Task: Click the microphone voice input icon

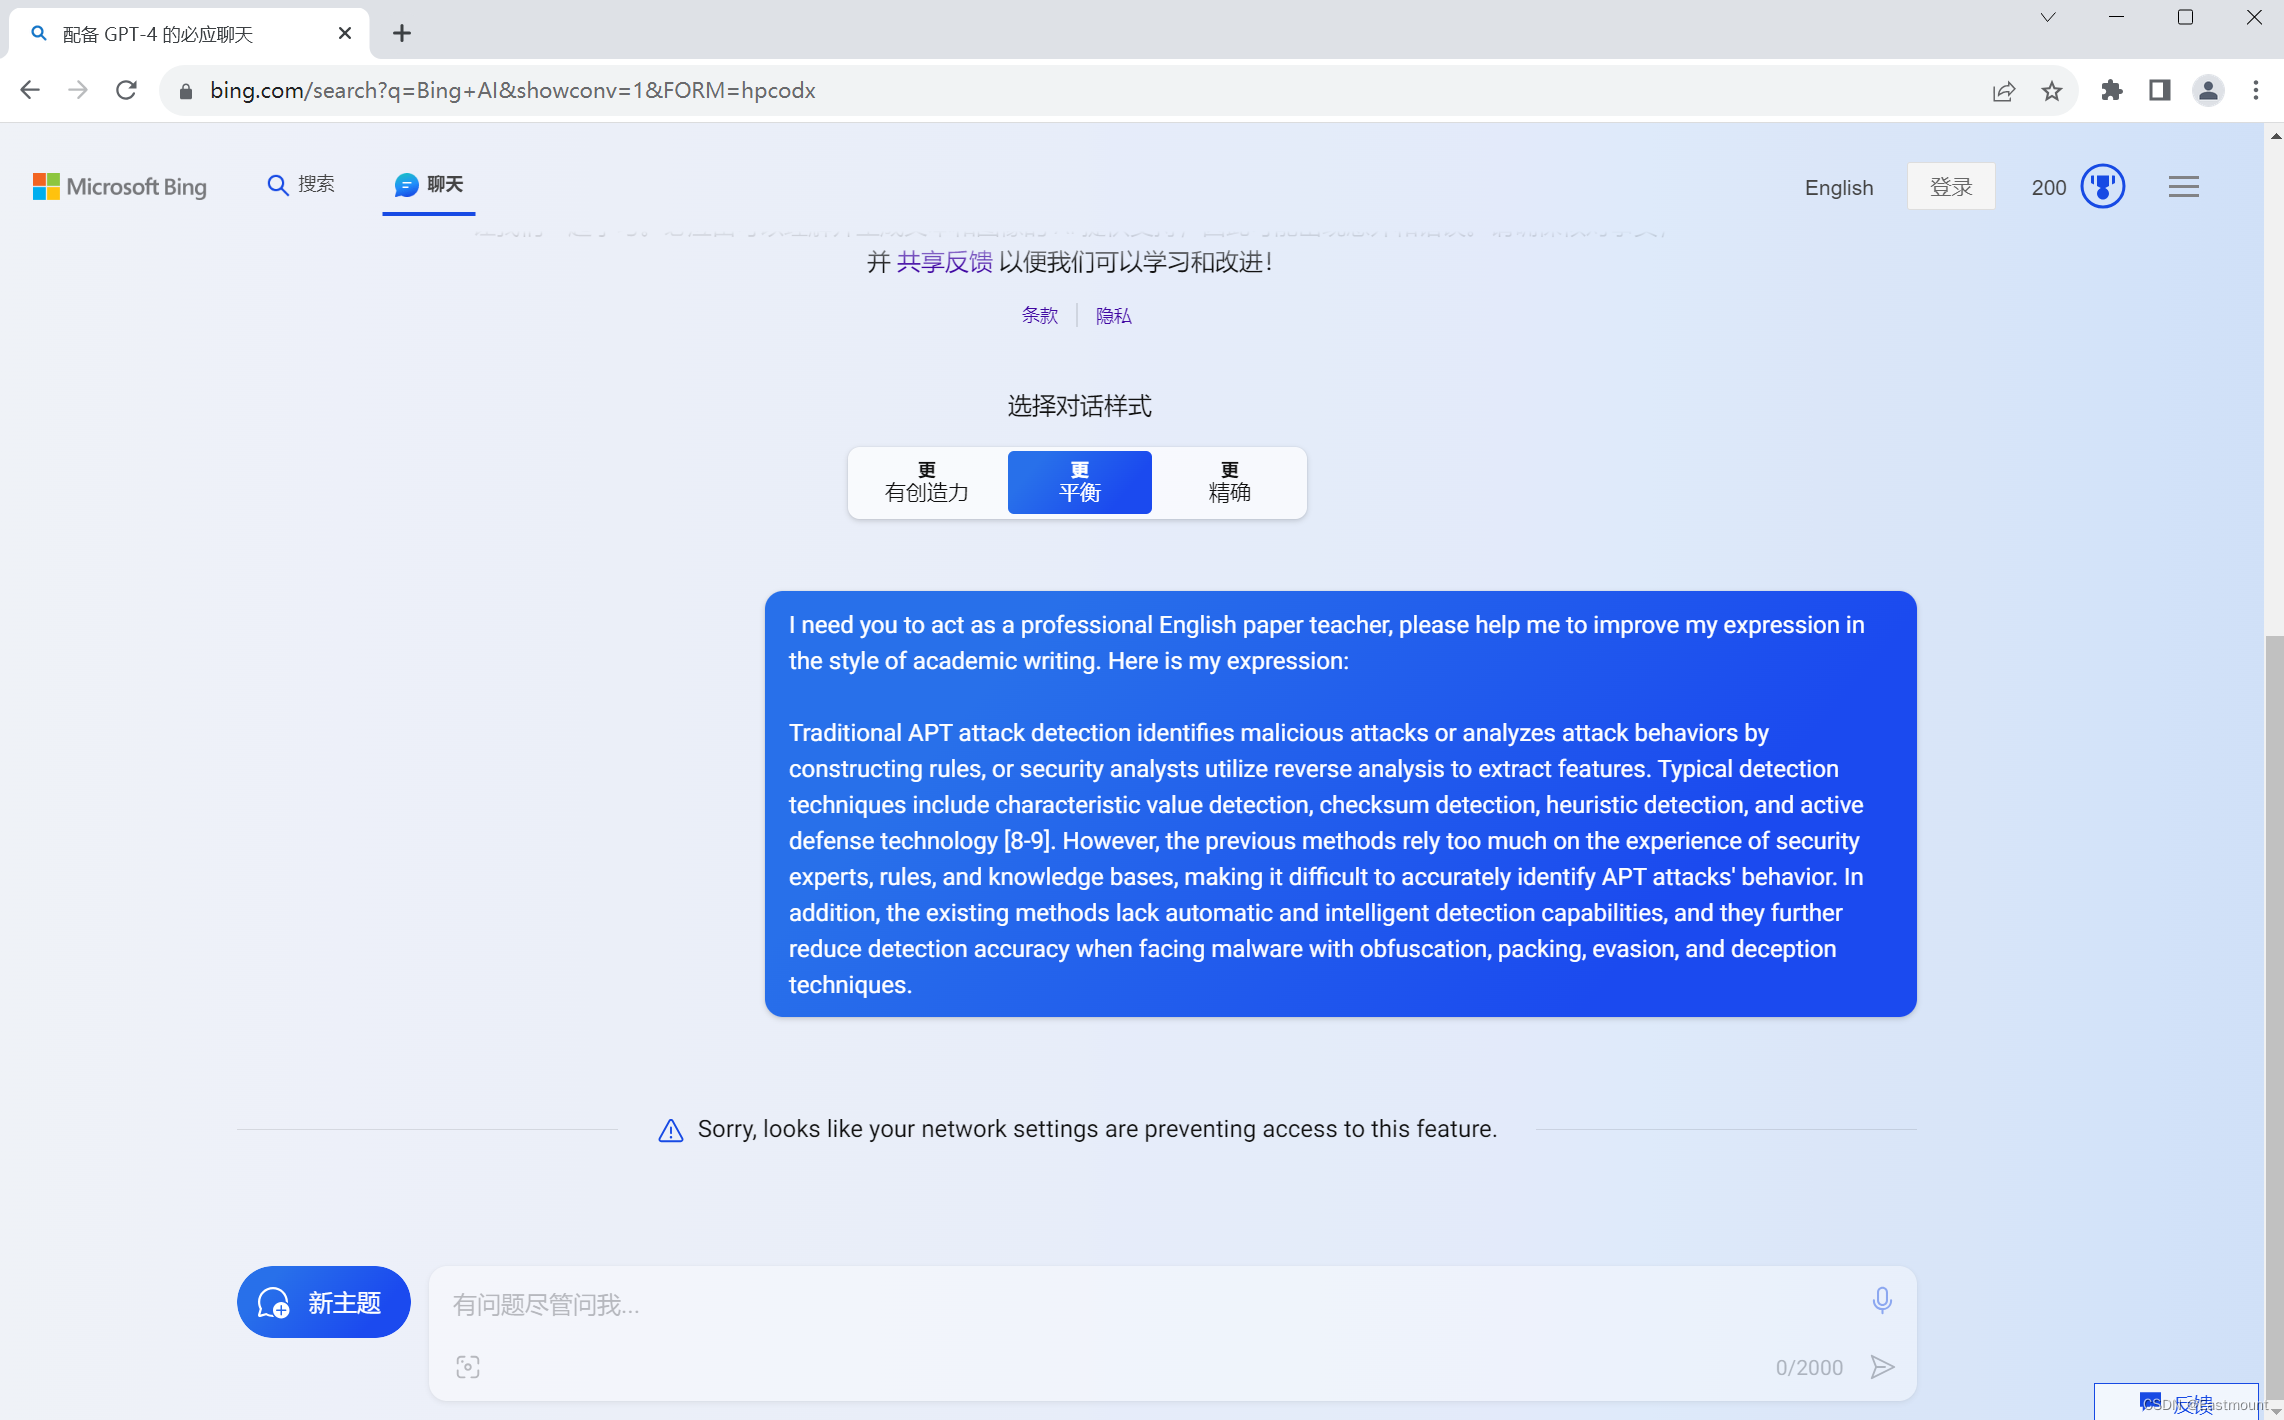Action: [x=1881, y=1300]
